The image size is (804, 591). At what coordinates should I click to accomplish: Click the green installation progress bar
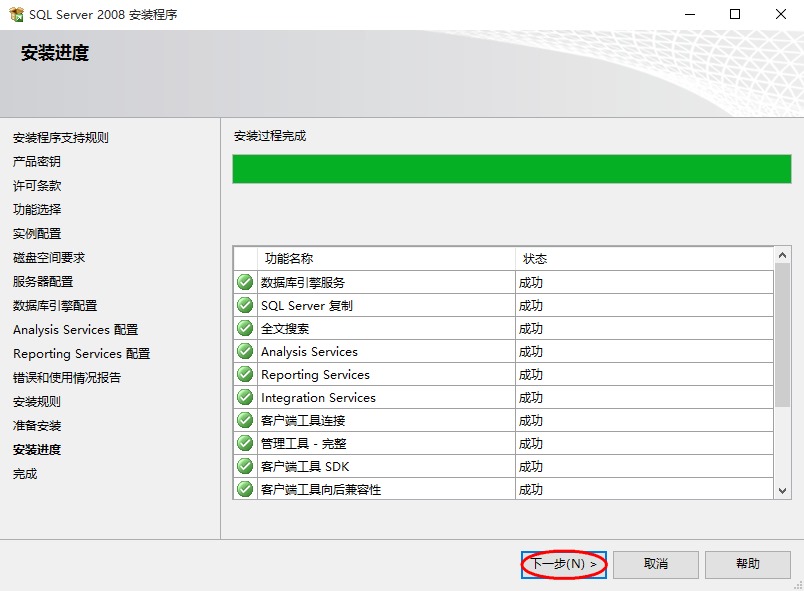[512, 169]
